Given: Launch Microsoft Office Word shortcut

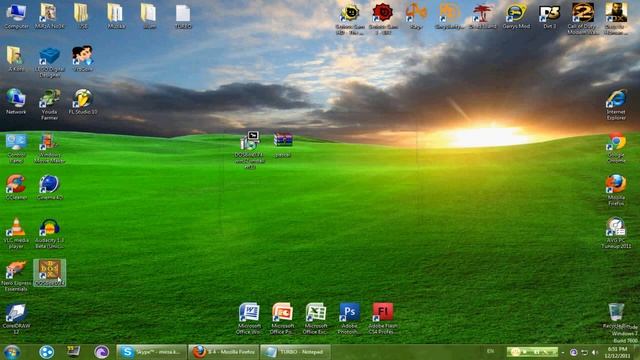Looking at the screenshot, I should [x=249, y=319].
